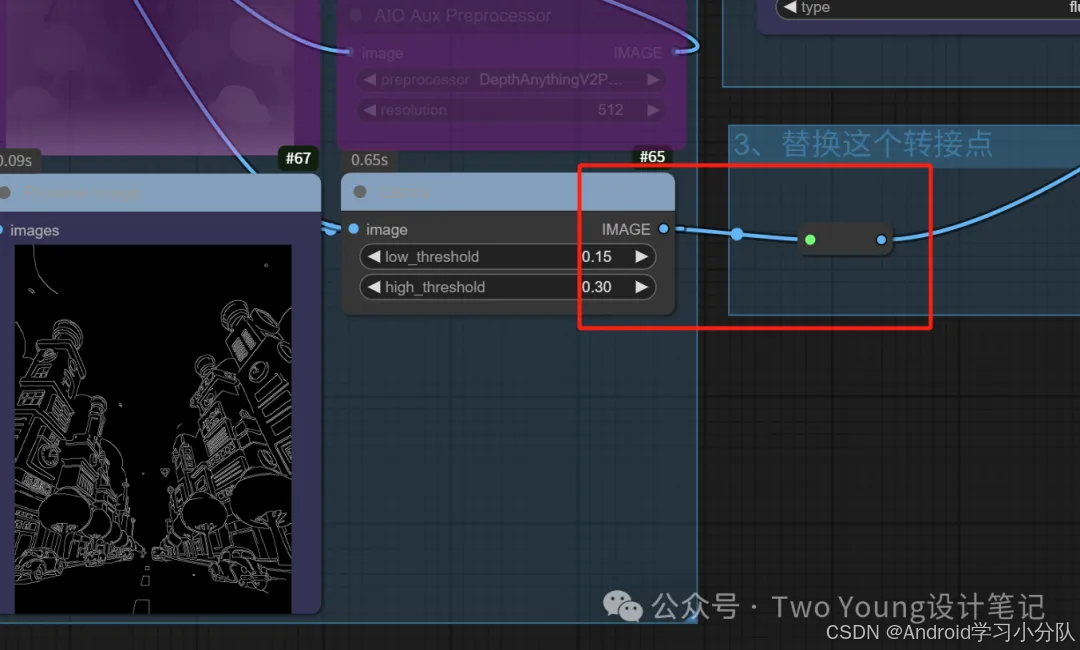Select previous preprocessor with left arrow
The height and width of the screenshot is (650, 1080).
(370, 80)
